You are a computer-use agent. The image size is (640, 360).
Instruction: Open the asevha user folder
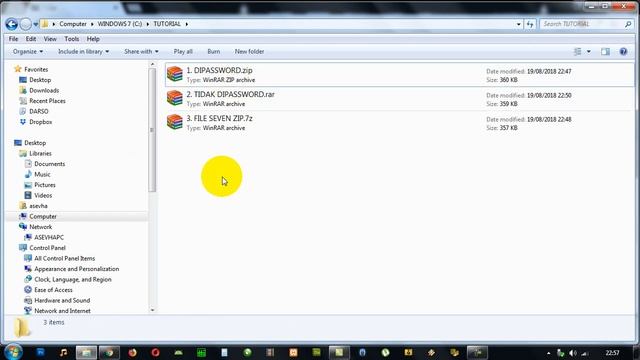[x=38, y=206]
